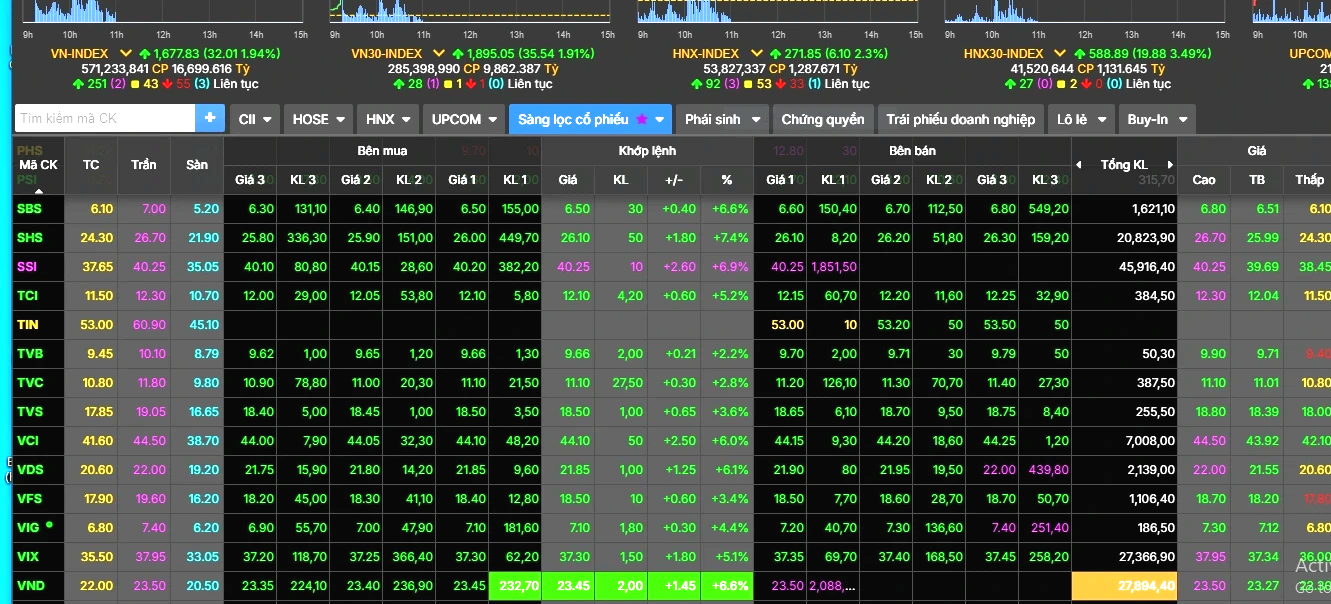Focus the Tìm kiếm mã CK search box
1331x604 pixels.
104,118
